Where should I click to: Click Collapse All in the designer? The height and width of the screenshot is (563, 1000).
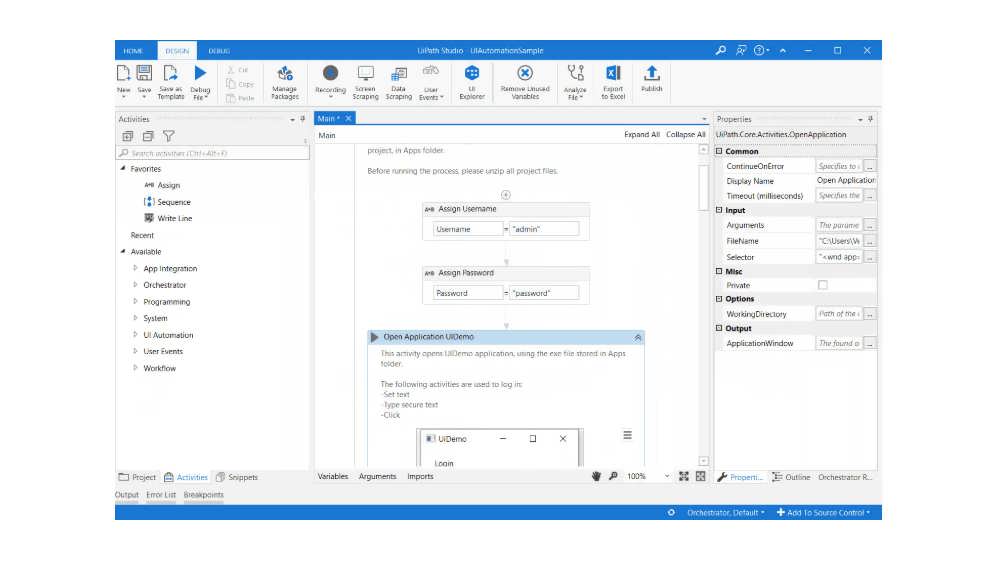click(x=686, y=135)
